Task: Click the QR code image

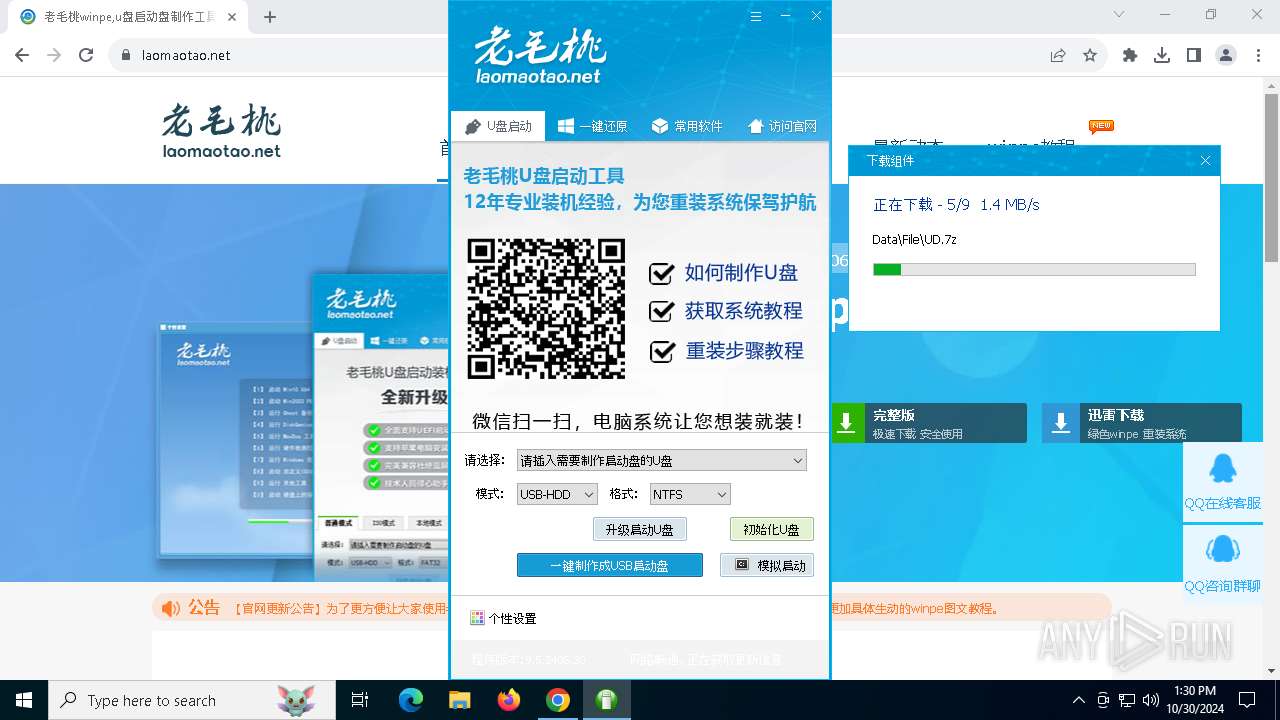Action: click(x=546, y=308)
